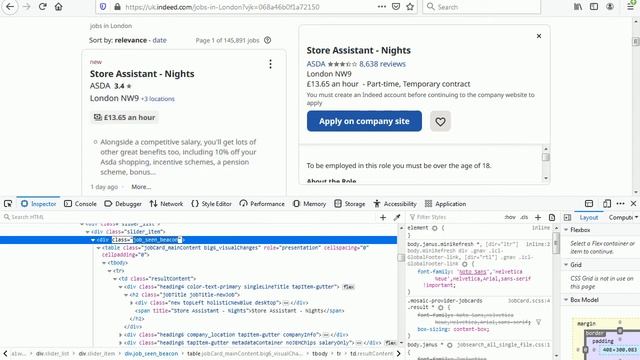Switch to the Network tab
640x360 pixels.
pyautogui.click(x=166, y=203)
